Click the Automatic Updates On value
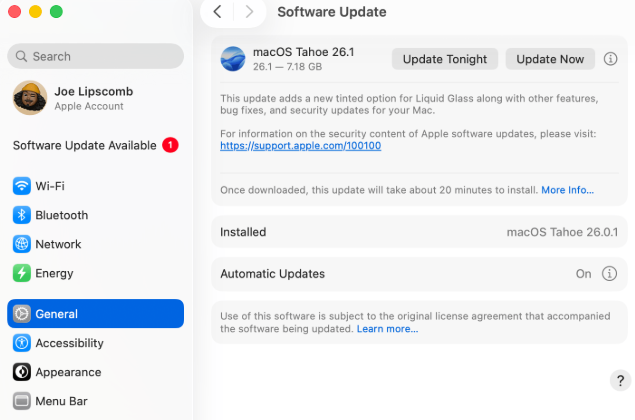The width and height of the screenshot is (635, 420). click(x=583, y=274)
